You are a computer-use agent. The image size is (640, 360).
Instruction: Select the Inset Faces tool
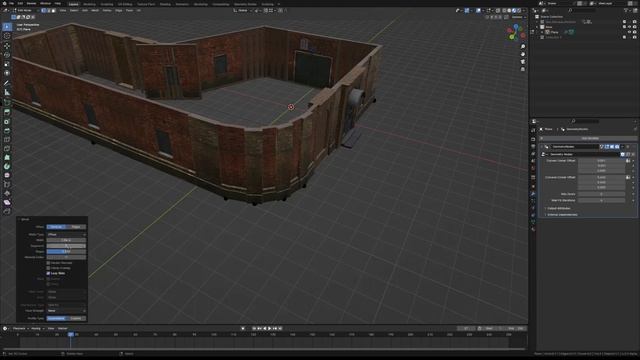[7, 122]
